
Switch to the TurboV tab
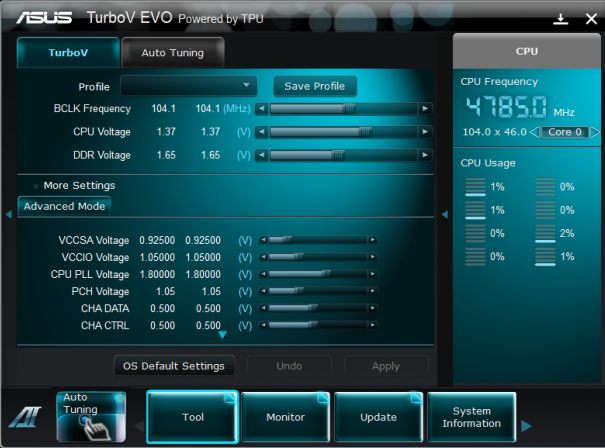(x=68, y=52)
